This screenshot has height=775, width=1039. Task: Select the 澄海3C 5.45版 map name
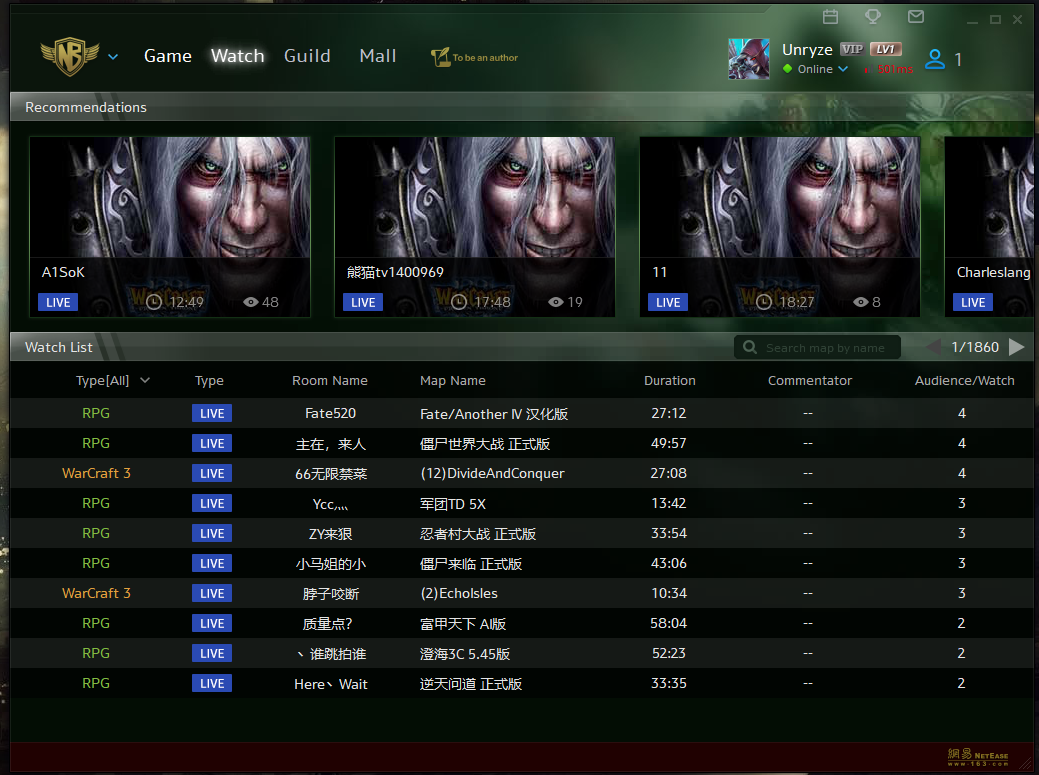coord(465,654)
